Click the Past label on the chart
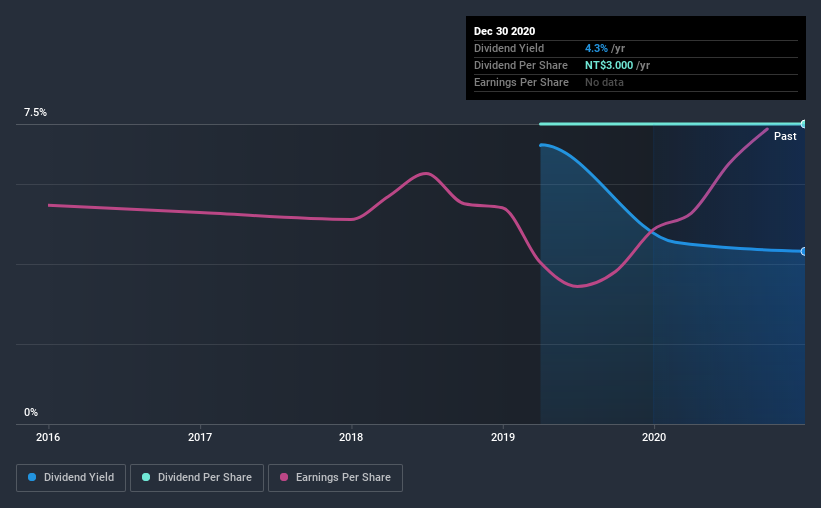The height and width of the screenshot is (508, 821). pos(785,136)
